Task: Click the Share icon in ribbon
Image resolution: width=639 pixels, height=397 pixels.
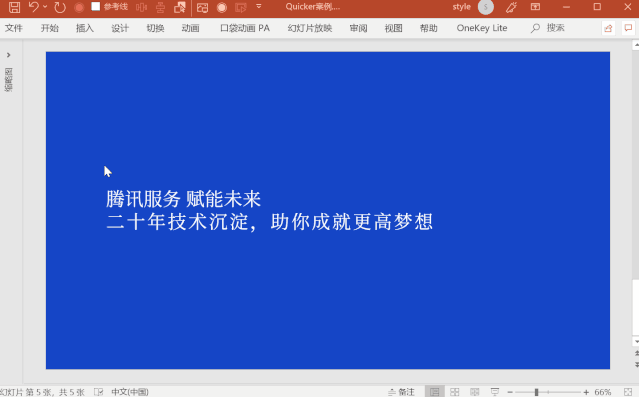Action: [x=608, y=28]
